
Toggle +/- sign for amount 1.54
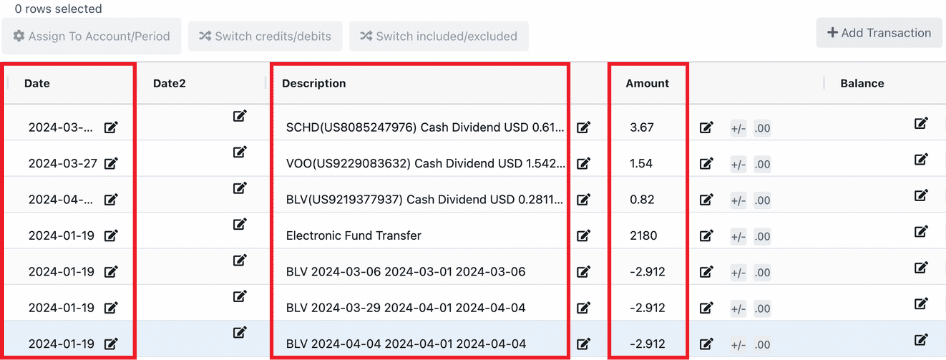738,164
